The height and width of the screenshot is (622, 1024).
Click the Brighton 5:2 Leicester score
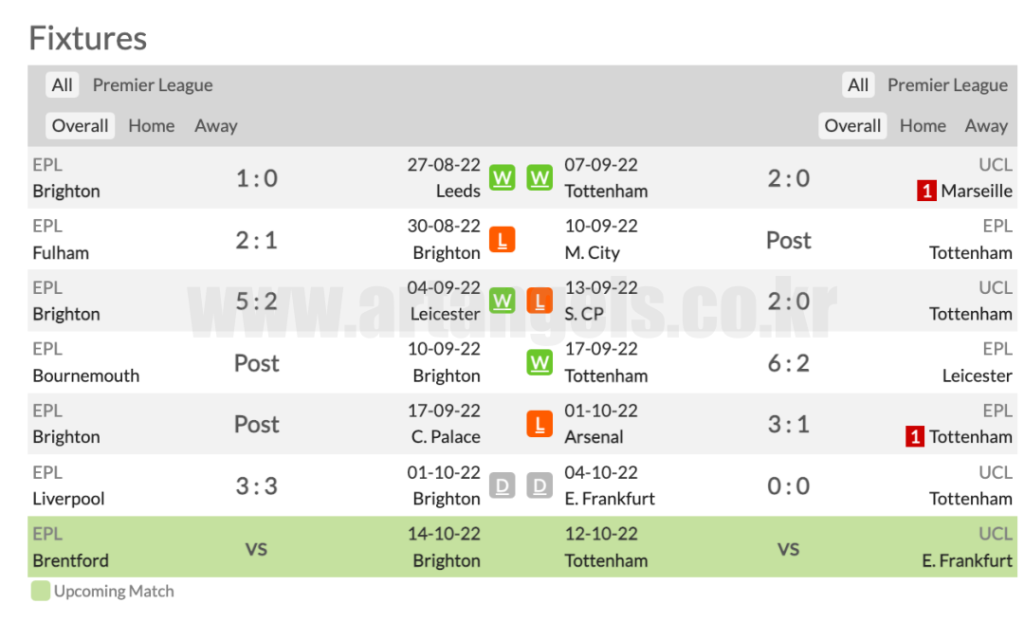point(256,301)
